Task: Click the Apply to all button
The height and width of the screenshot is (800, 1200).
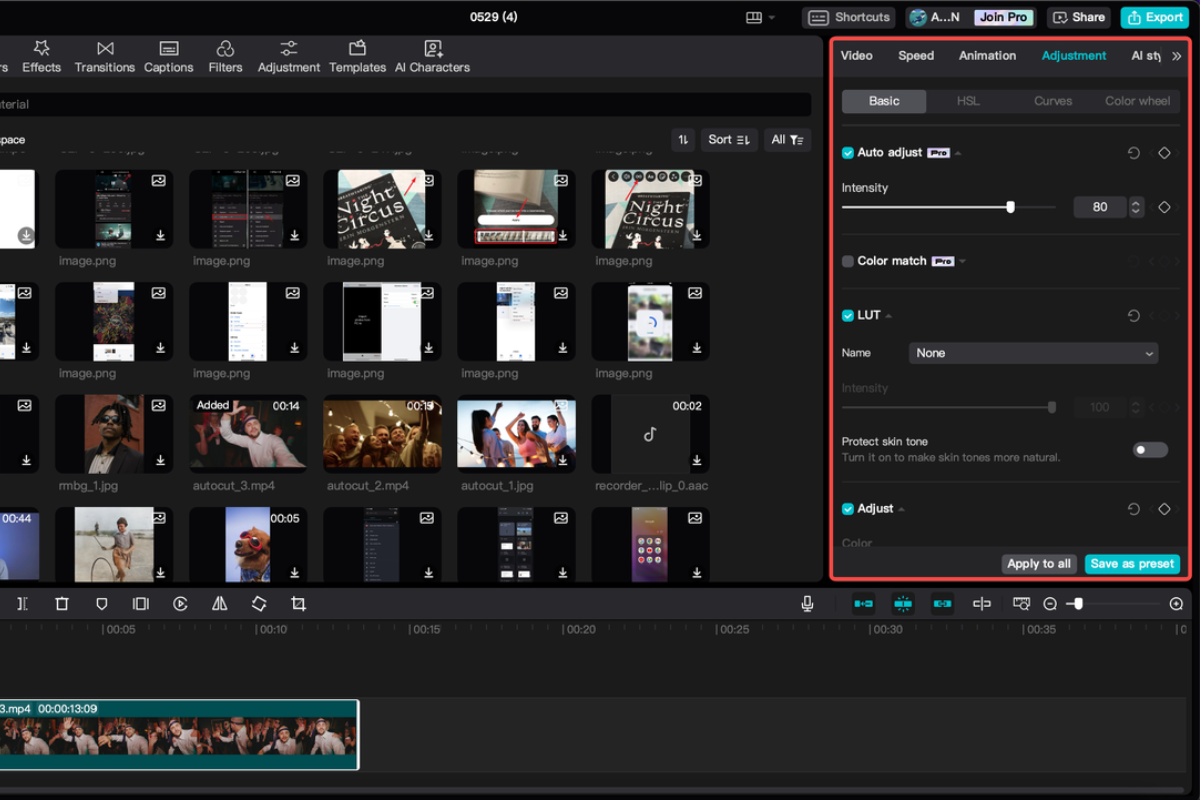Action: click(1039, 564)
